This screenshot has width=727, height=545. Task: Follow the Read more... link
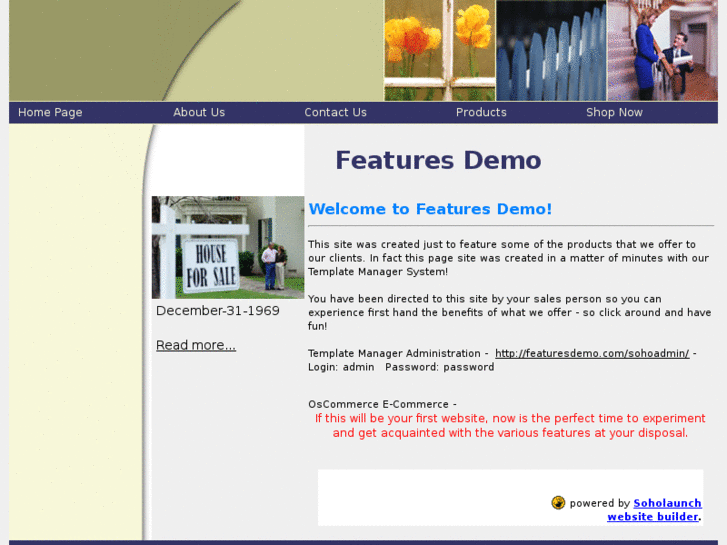pos(196,345)
